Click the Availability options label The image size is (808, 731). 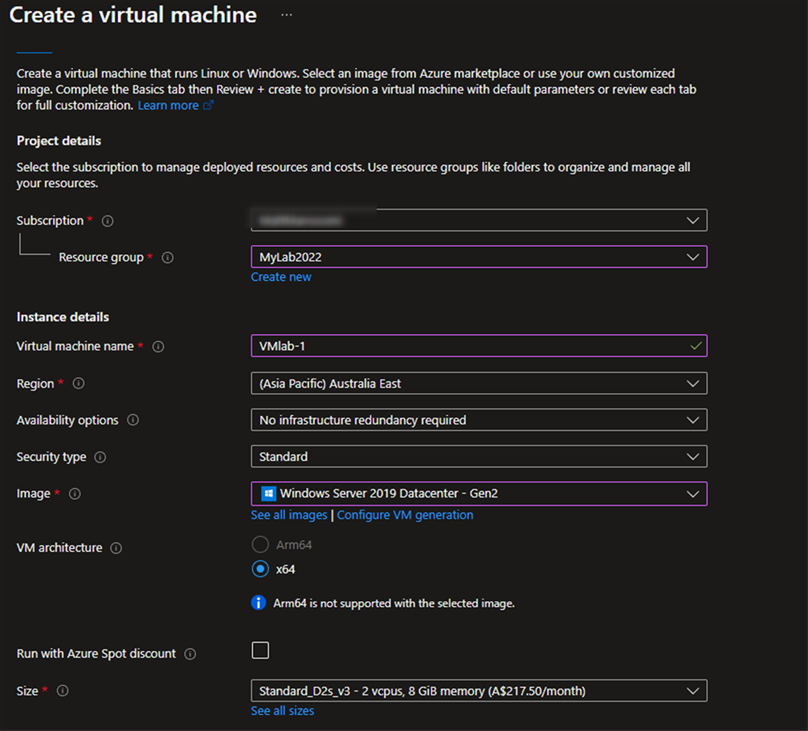point(68,420)
